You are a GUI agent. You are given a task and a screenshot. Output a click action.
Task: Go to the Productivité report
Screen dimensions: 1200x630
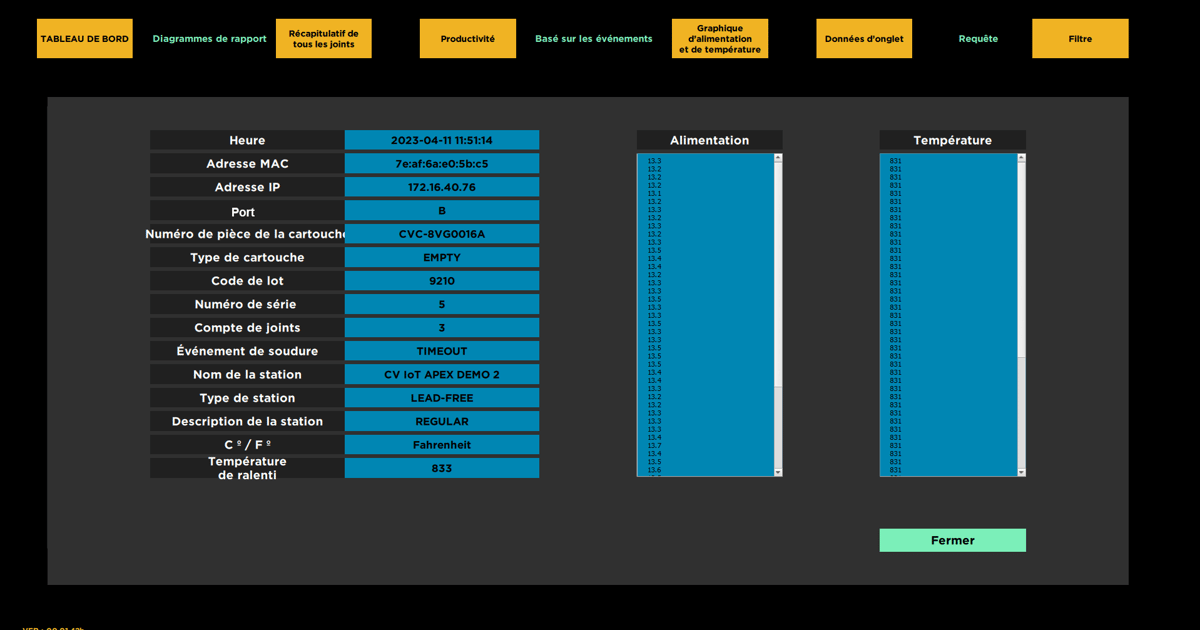pos(467,39)
